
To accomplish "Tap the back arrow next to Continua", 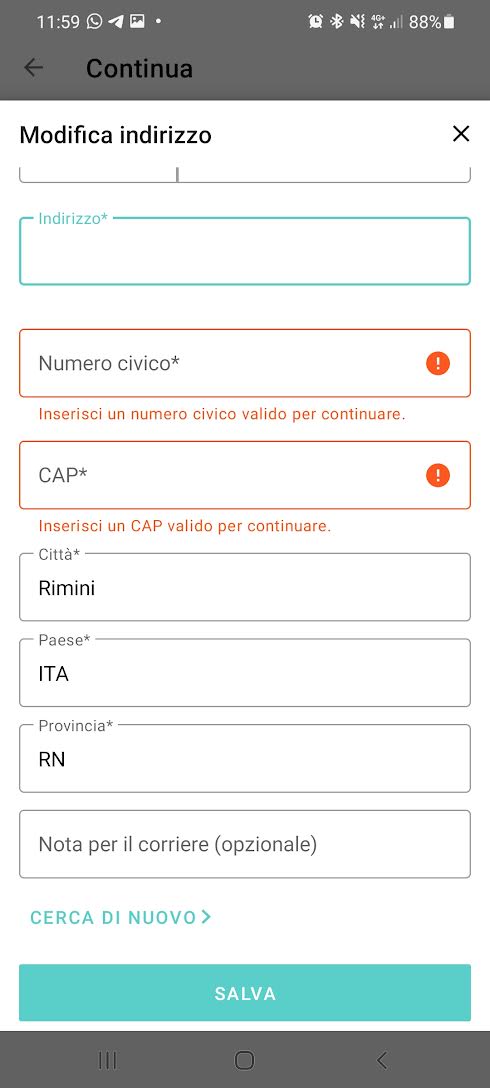I will pyautogui.click(x=33, y=68).
